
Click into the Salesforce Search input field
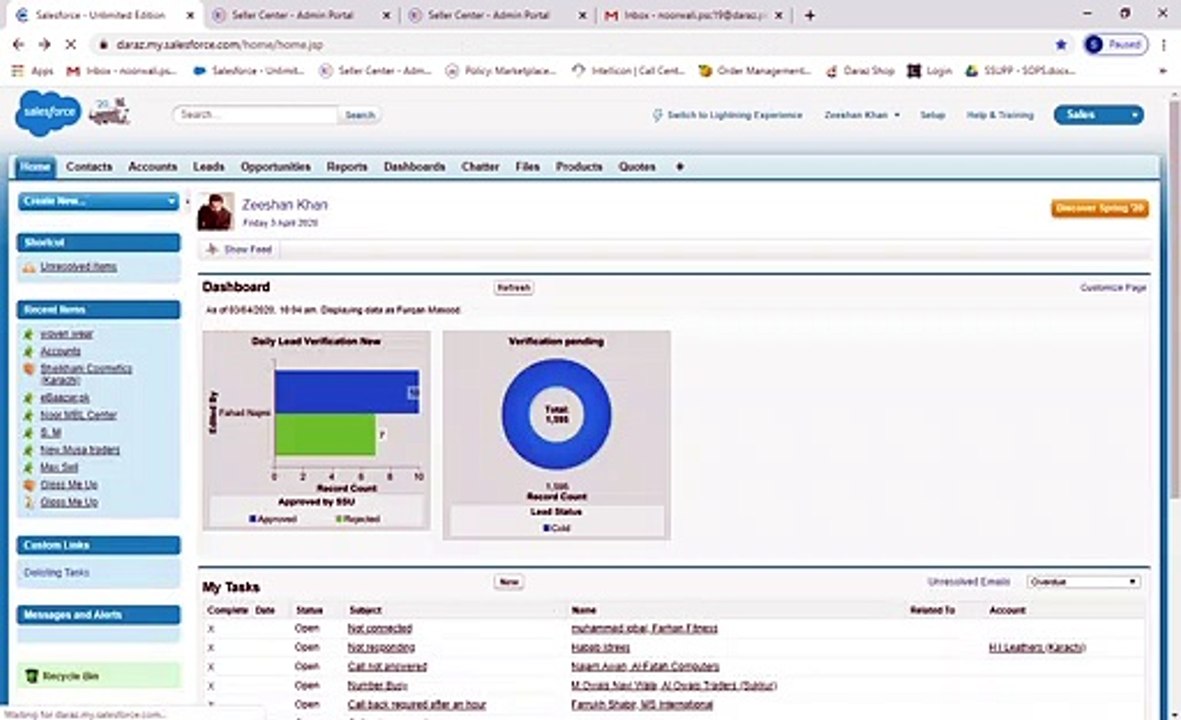(255, 114)
